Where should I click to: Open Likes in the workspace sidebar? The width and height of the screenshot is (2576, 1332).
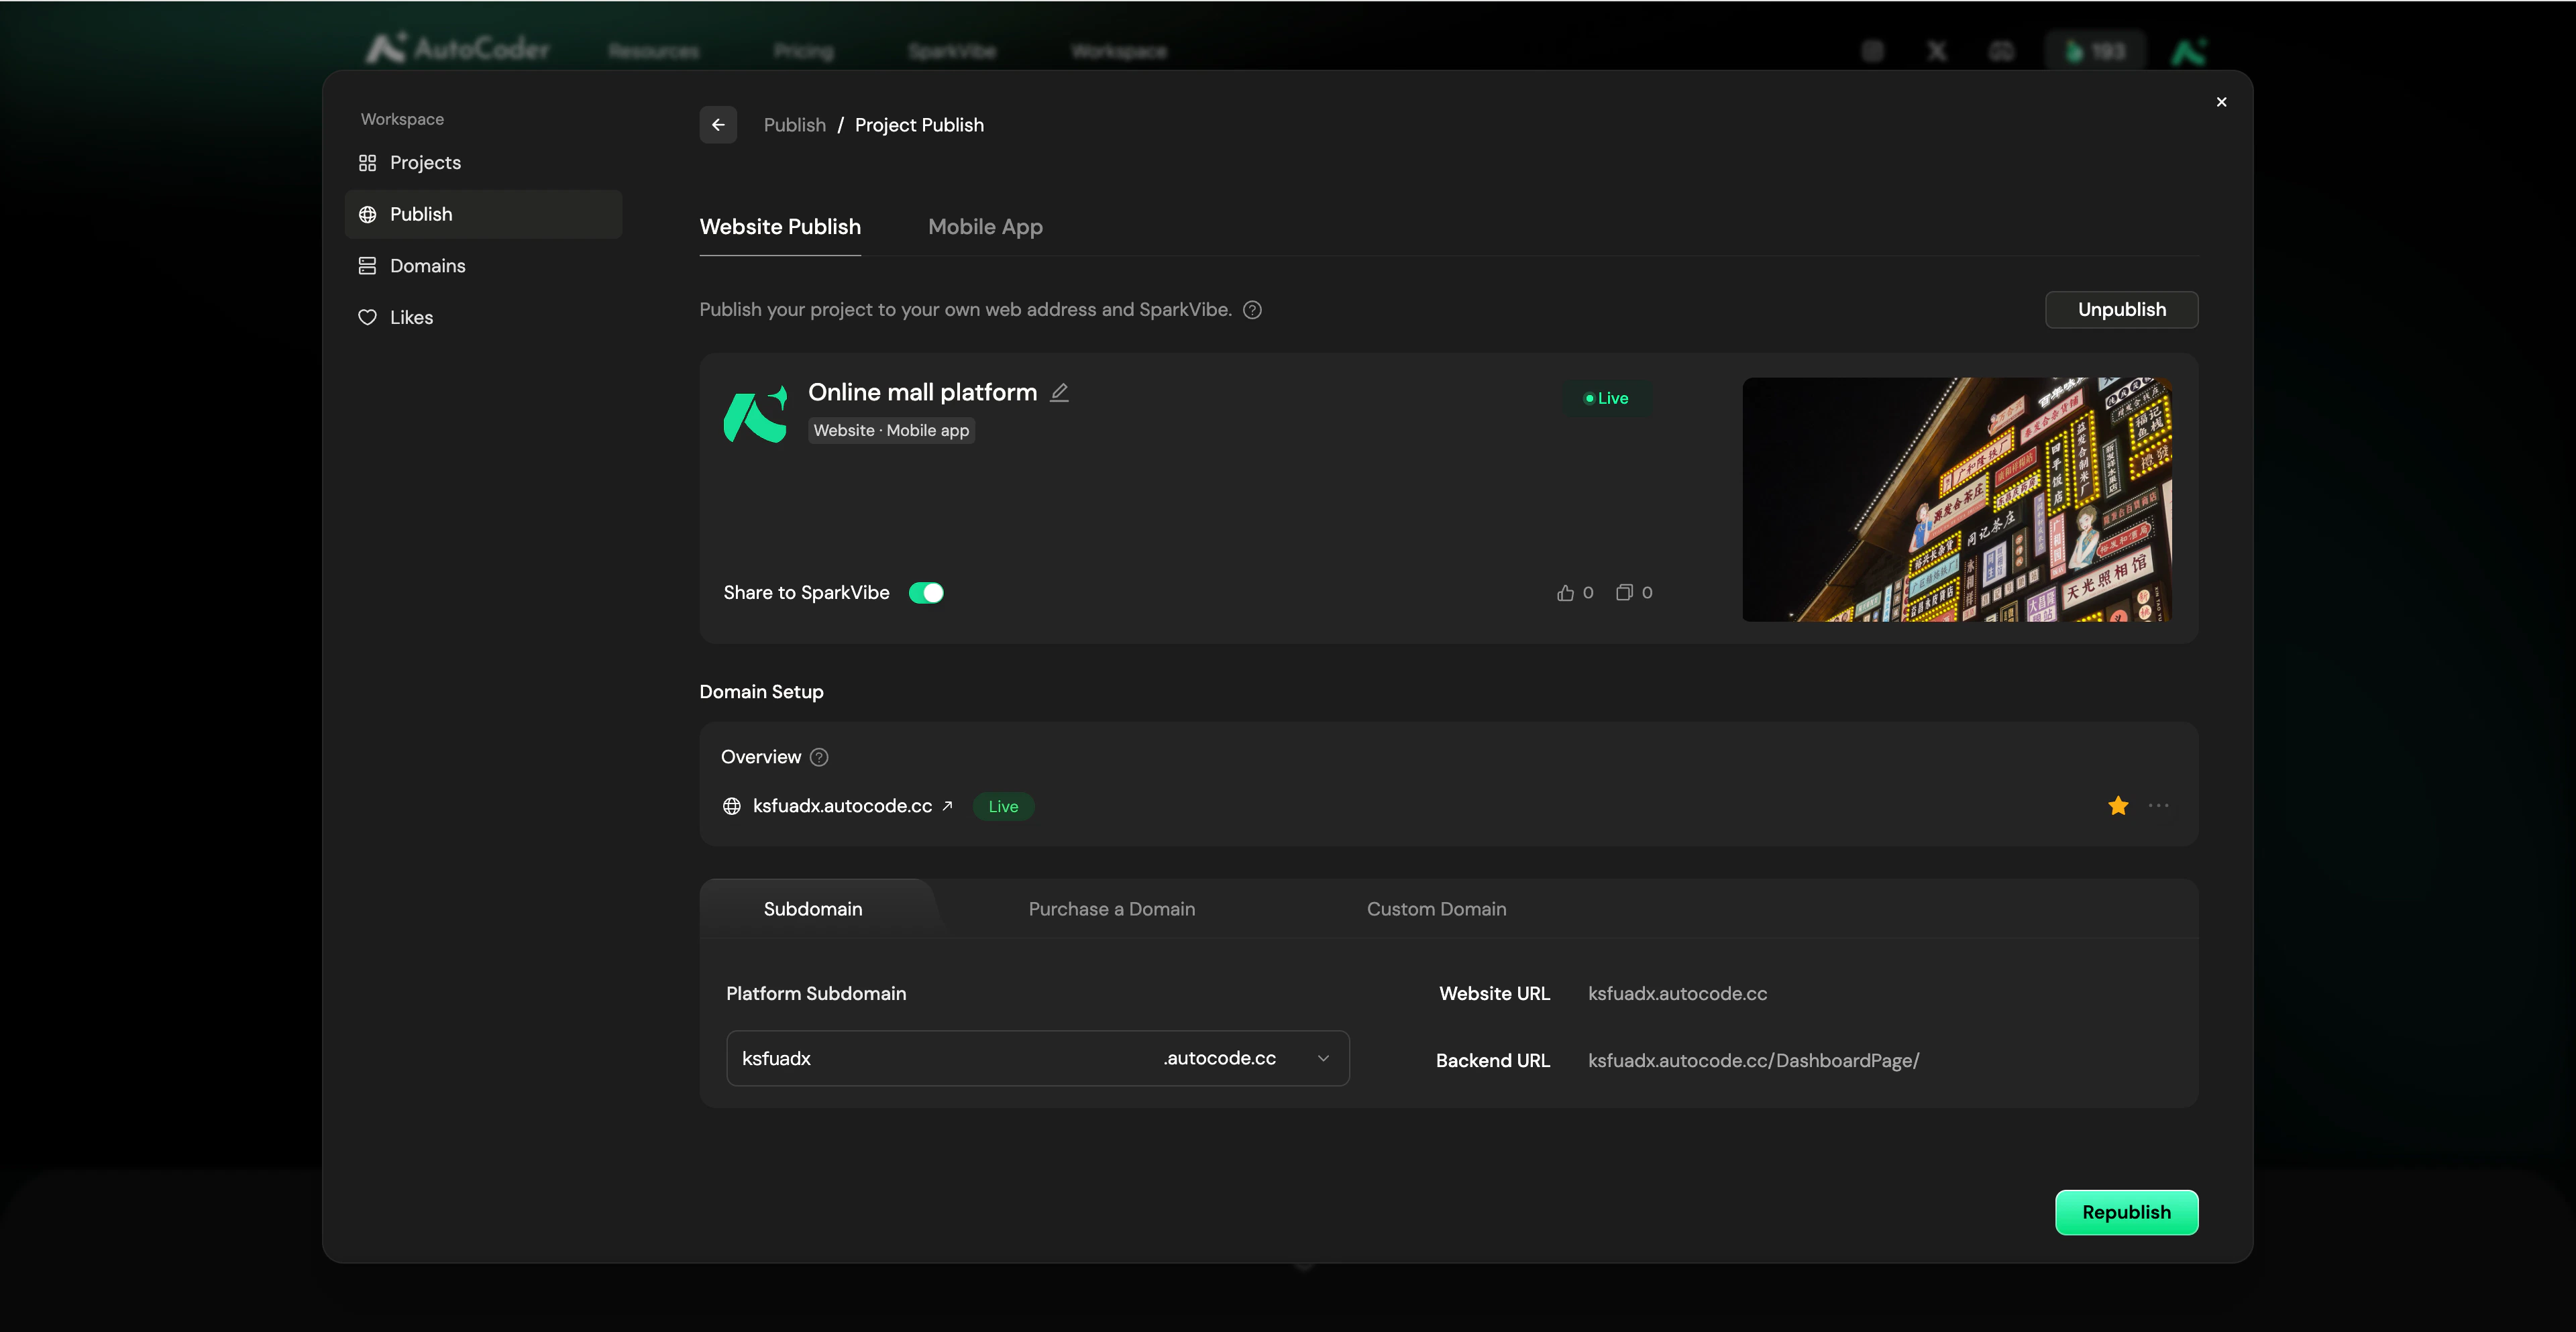tap(411, 317)
